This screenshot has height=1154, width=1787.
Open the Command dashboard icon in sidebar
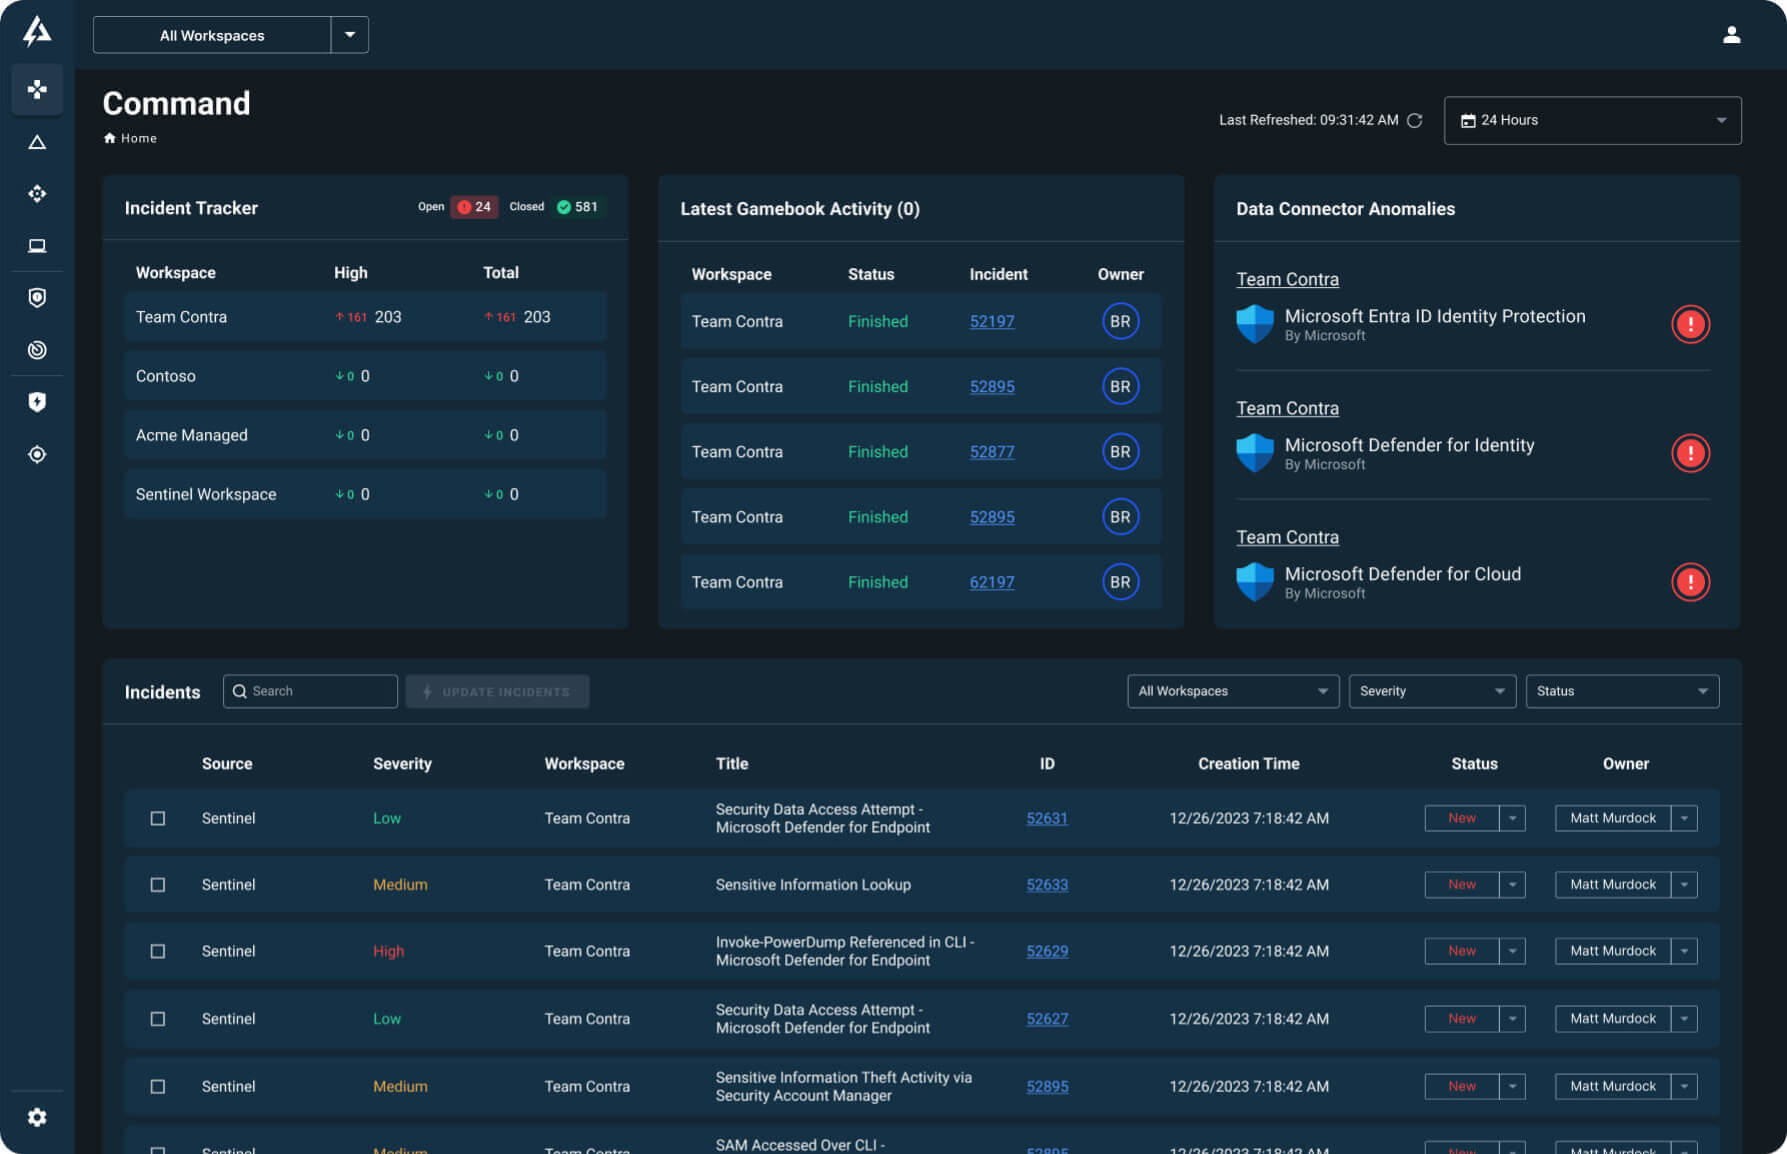pyautogui.click(x=37, y=90)
